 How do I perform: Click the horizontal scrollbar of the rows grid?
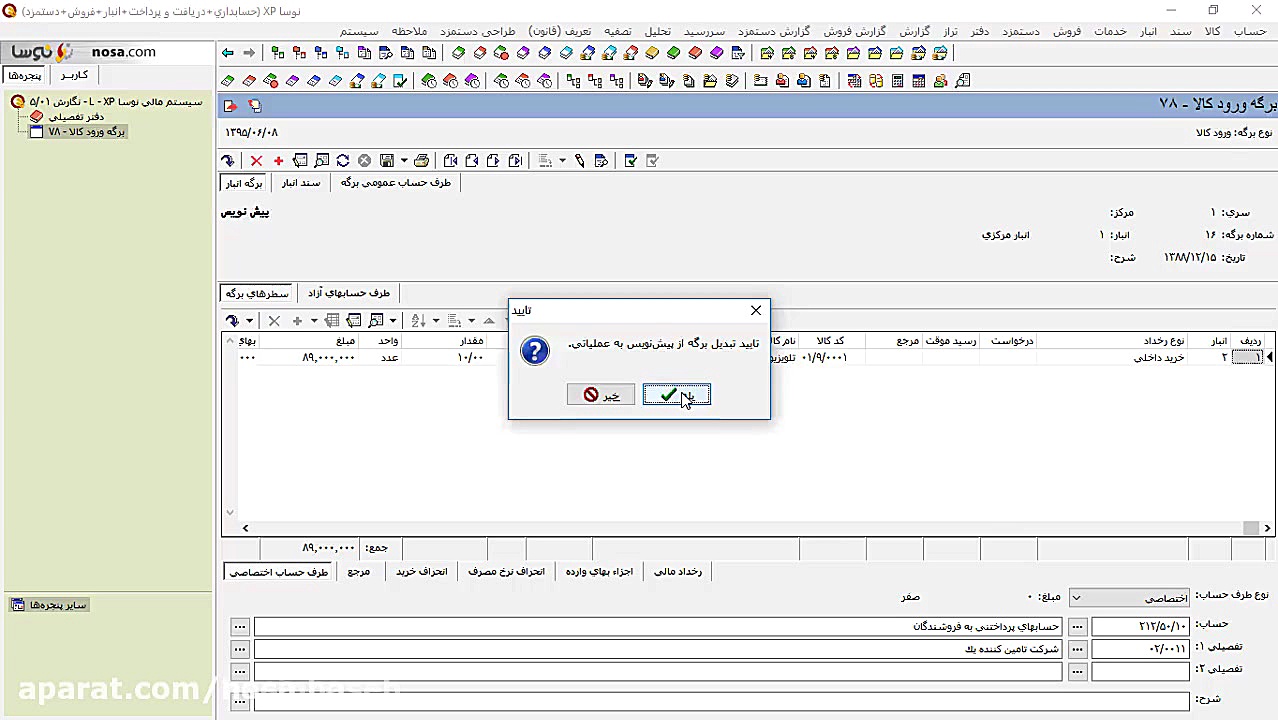[740, 528]
